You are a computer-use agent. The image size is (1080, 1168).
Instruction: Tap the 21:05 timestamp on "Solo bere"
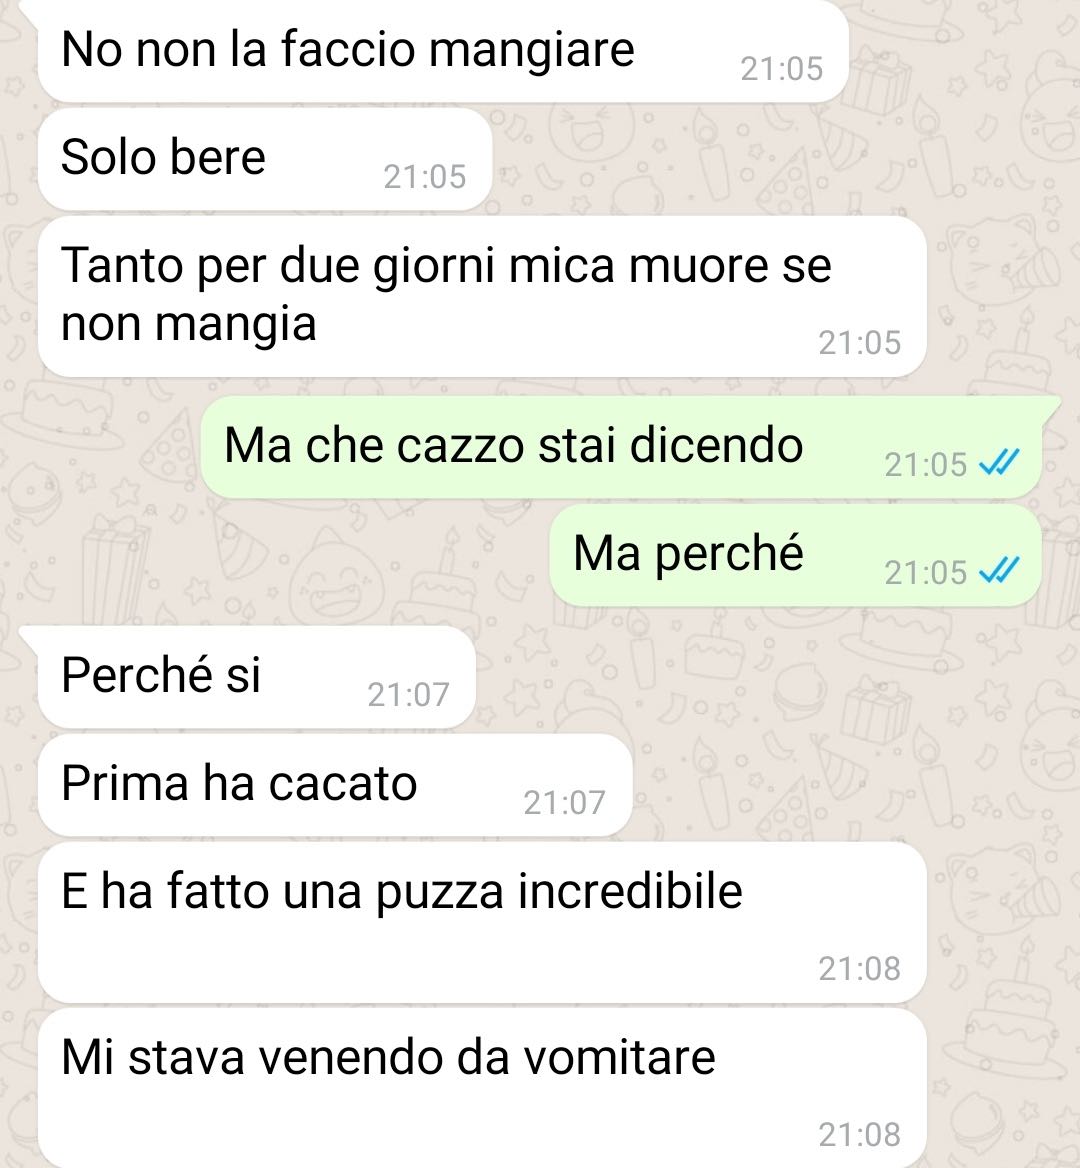click(x=425, y=177)
